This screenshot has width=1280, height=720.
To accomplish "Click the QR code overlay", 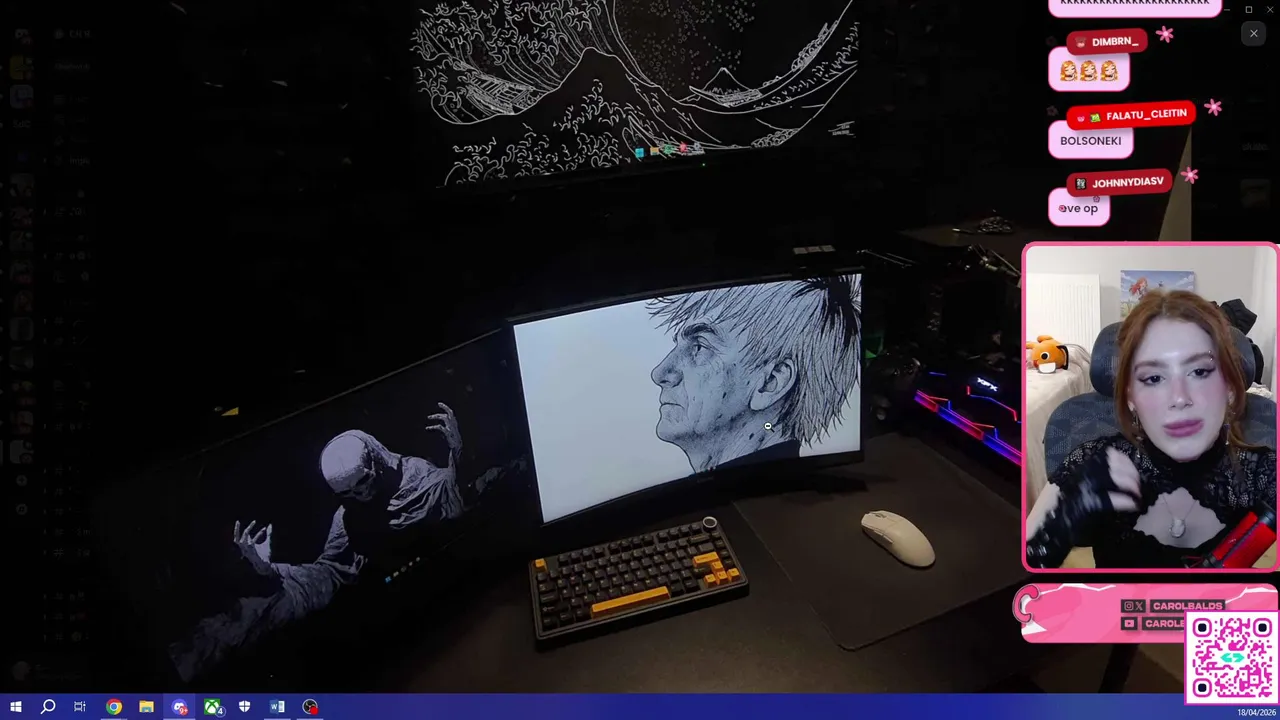I will click(x=1232, y=658).
